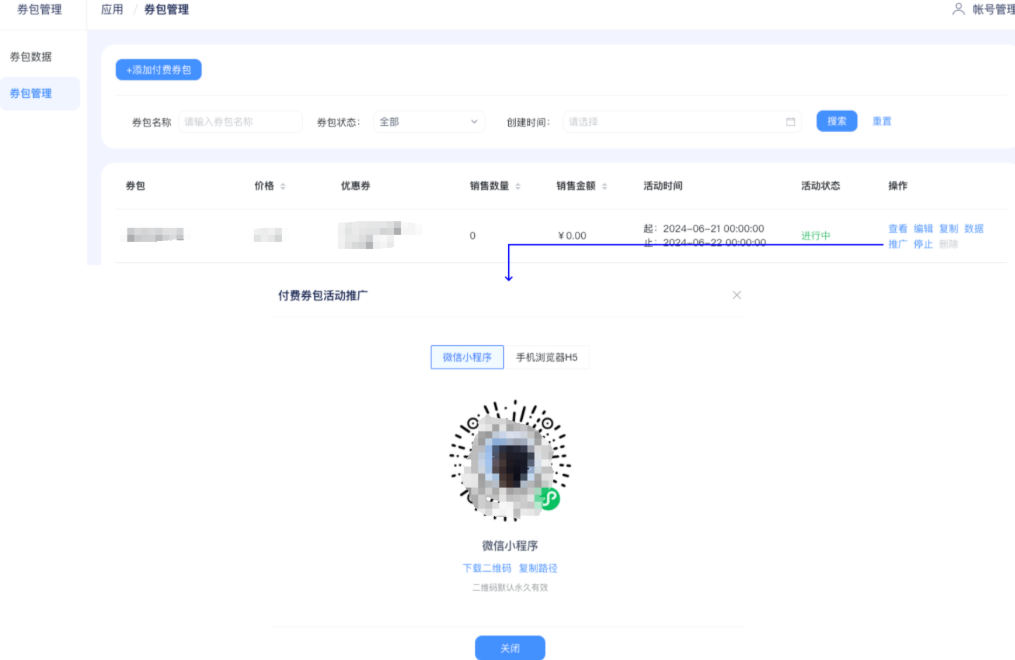
Task: Expand the 券包状态 dropdown
Action: [x=430, y=122]
